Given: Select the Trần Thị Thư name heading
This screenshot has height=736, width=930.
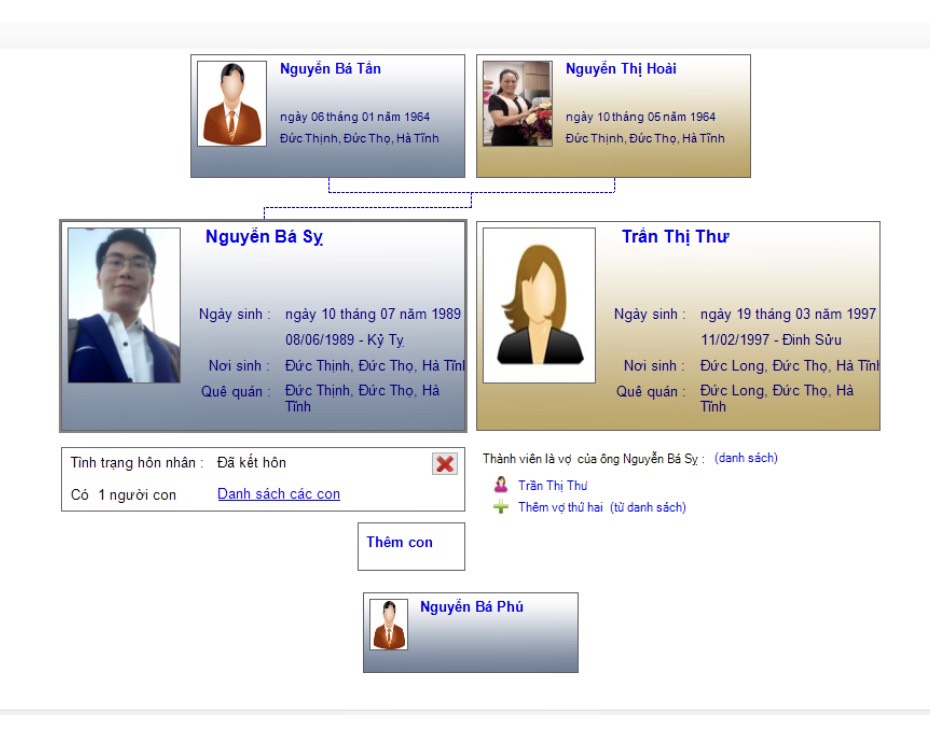Looking at the screenshot, I should coord(676,237).
